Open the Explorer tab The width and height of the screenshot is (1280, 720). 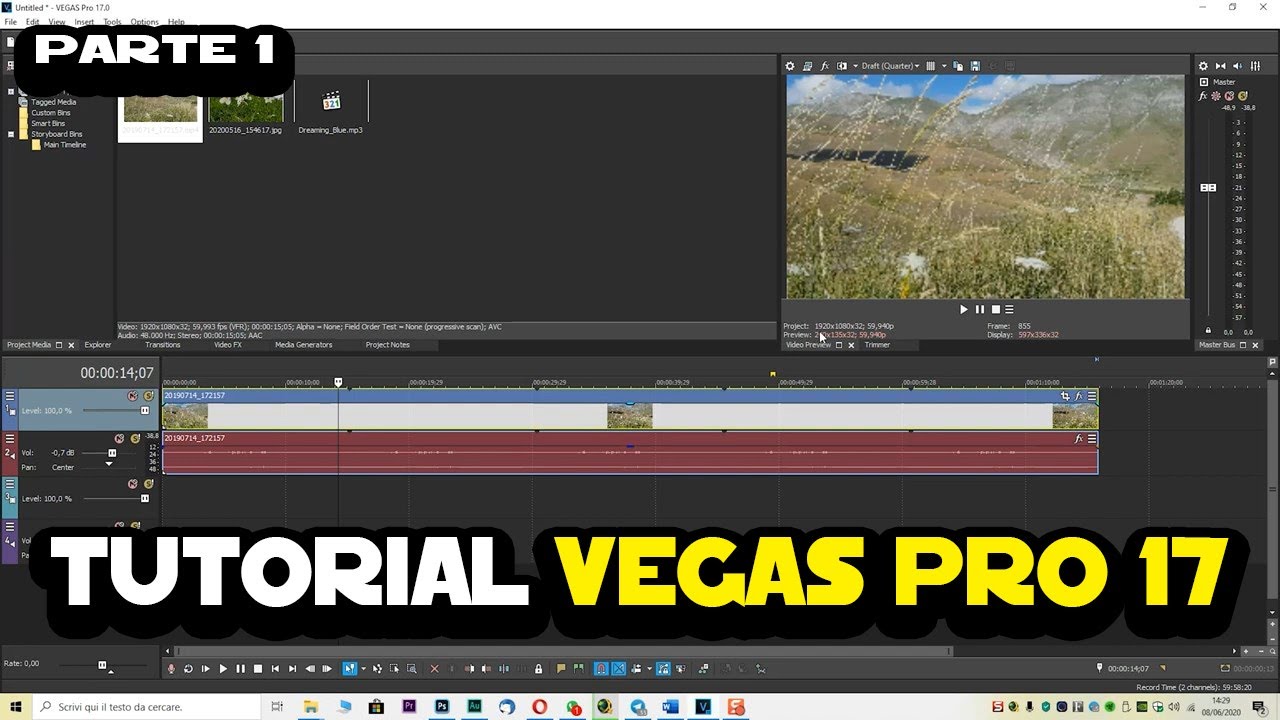click(98, 345)
